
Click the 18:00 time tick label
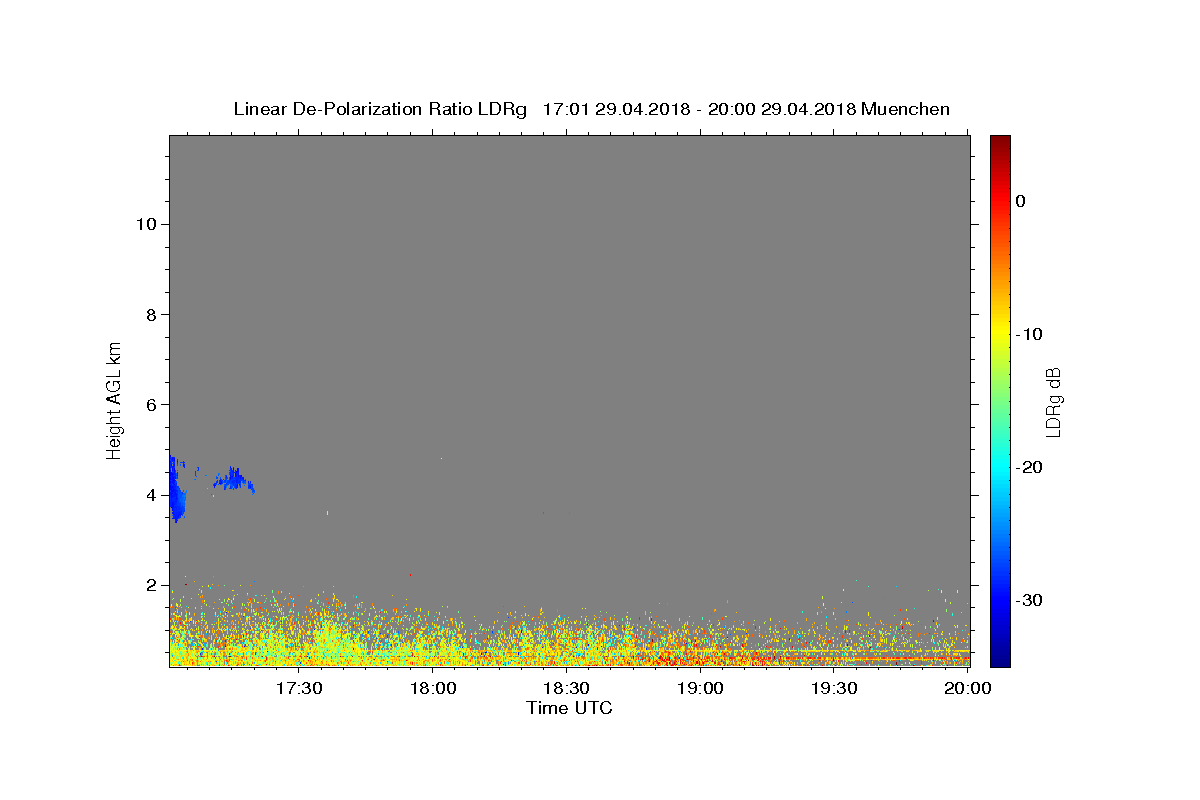coord(433,689)
